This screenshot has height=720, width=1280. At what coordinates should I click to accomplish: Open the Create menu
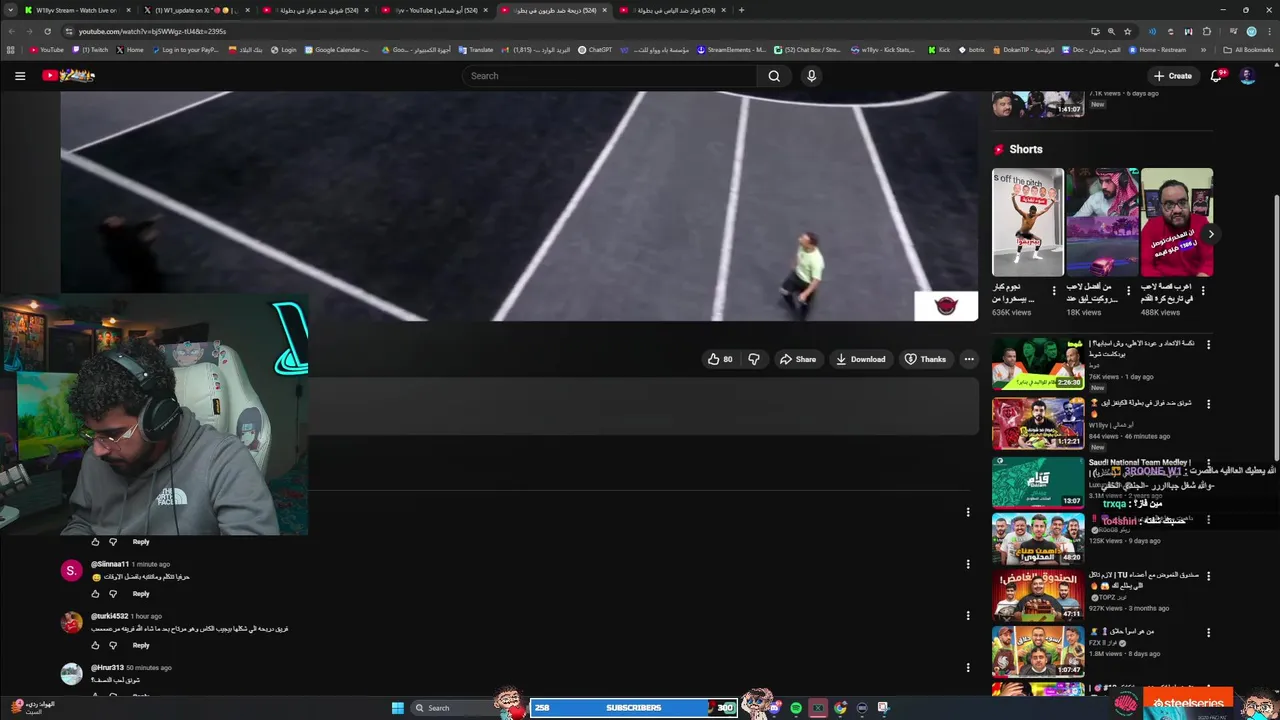tap(1172, 76)
